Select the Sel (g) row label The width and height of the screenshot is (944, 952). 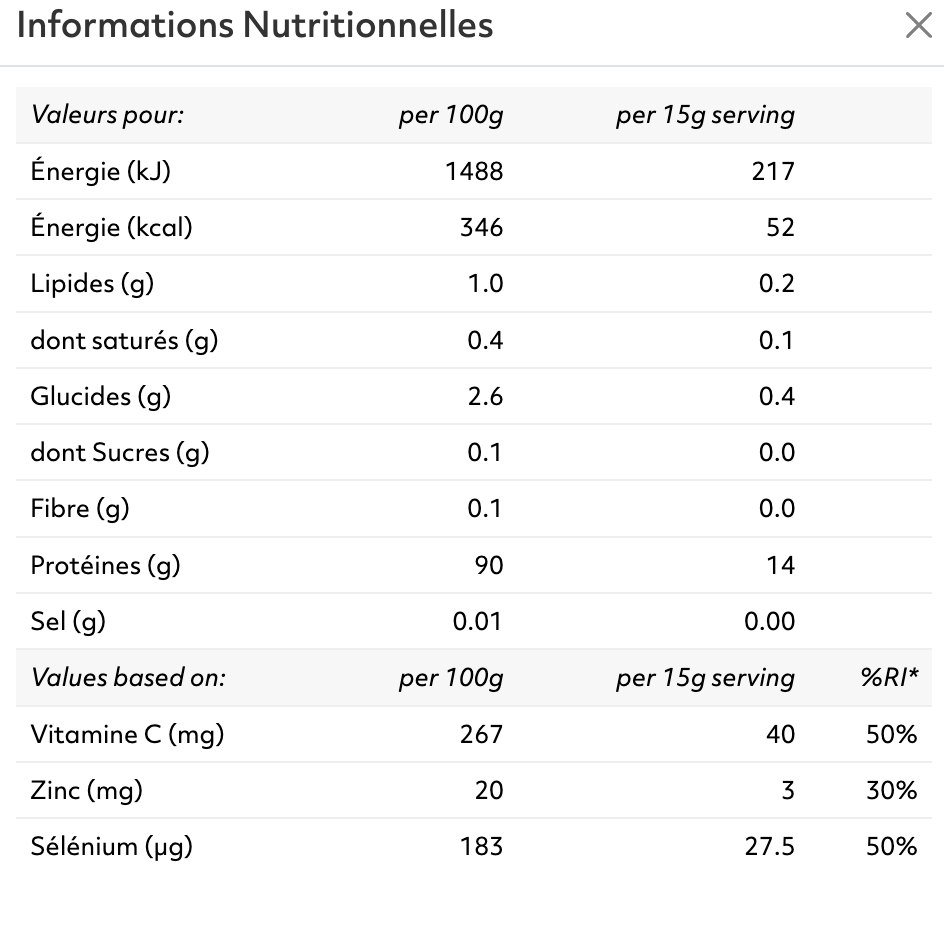tap(68, 621)
